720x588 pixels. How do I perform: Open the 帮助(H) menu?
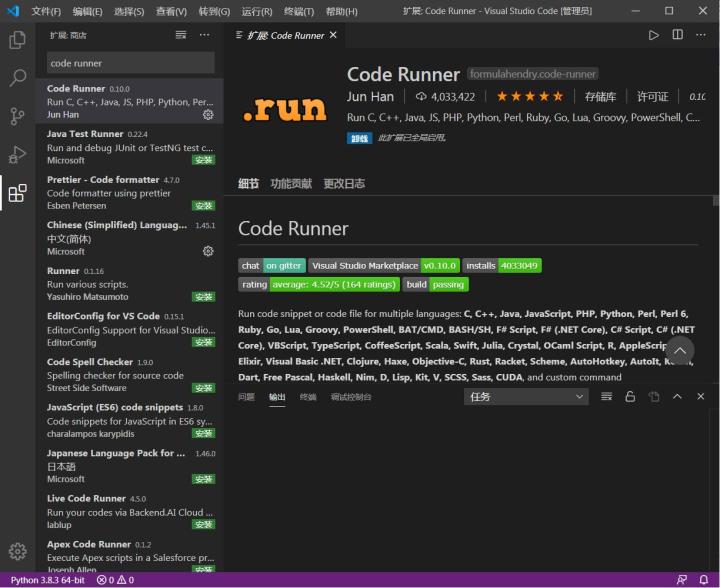point(342,11)
